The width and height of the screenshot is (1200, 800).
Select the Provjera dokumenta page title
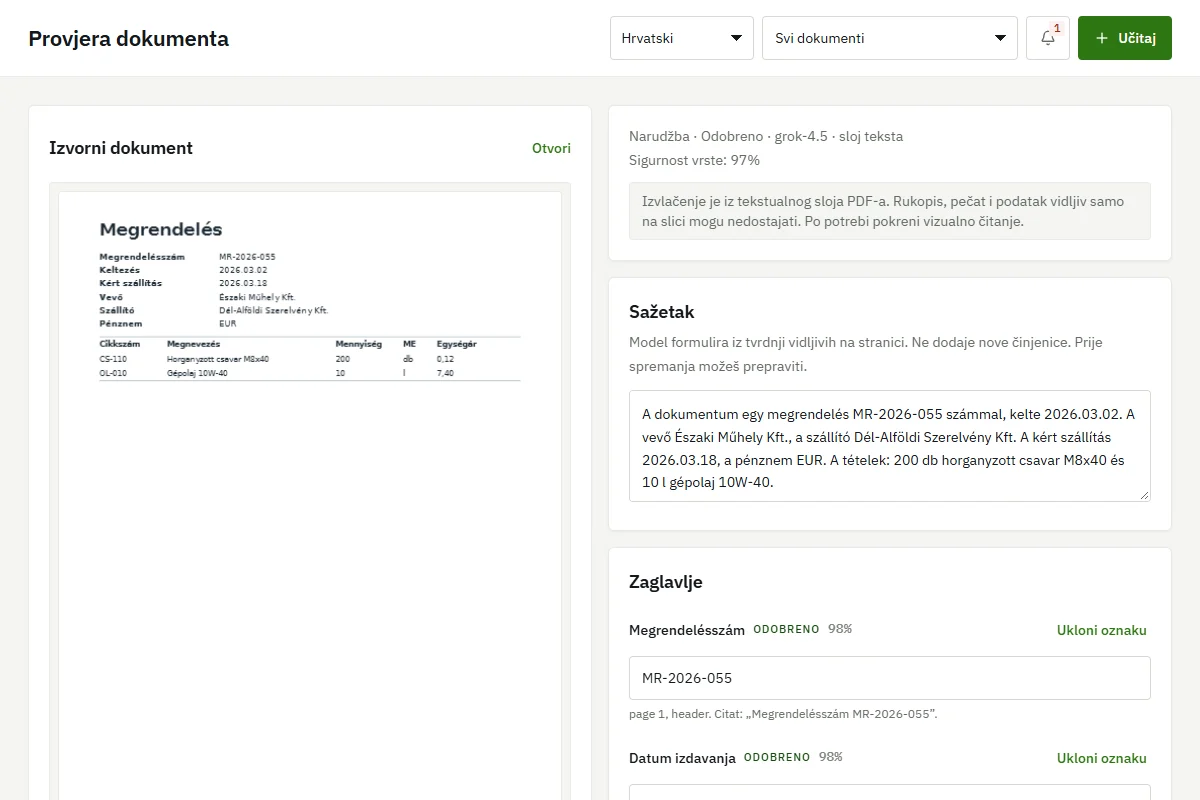coord(129,39)
